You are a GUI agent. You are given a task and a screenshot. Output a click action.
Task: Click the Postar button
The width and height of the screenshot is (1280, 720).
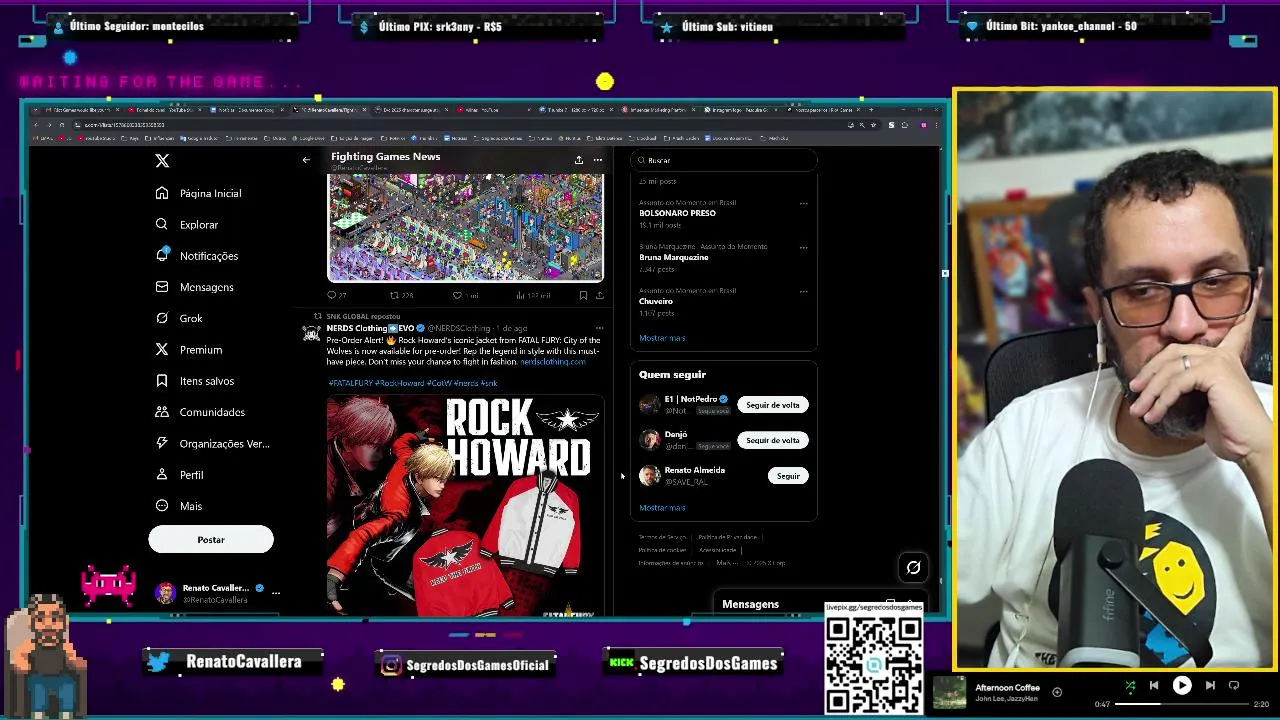click(211, 540)
